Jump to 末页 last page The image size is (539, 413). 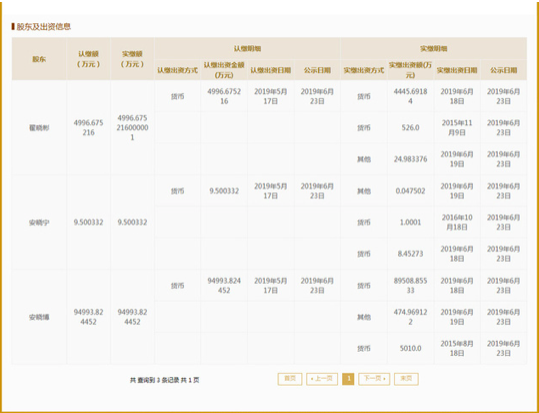[x=406, y=379]
